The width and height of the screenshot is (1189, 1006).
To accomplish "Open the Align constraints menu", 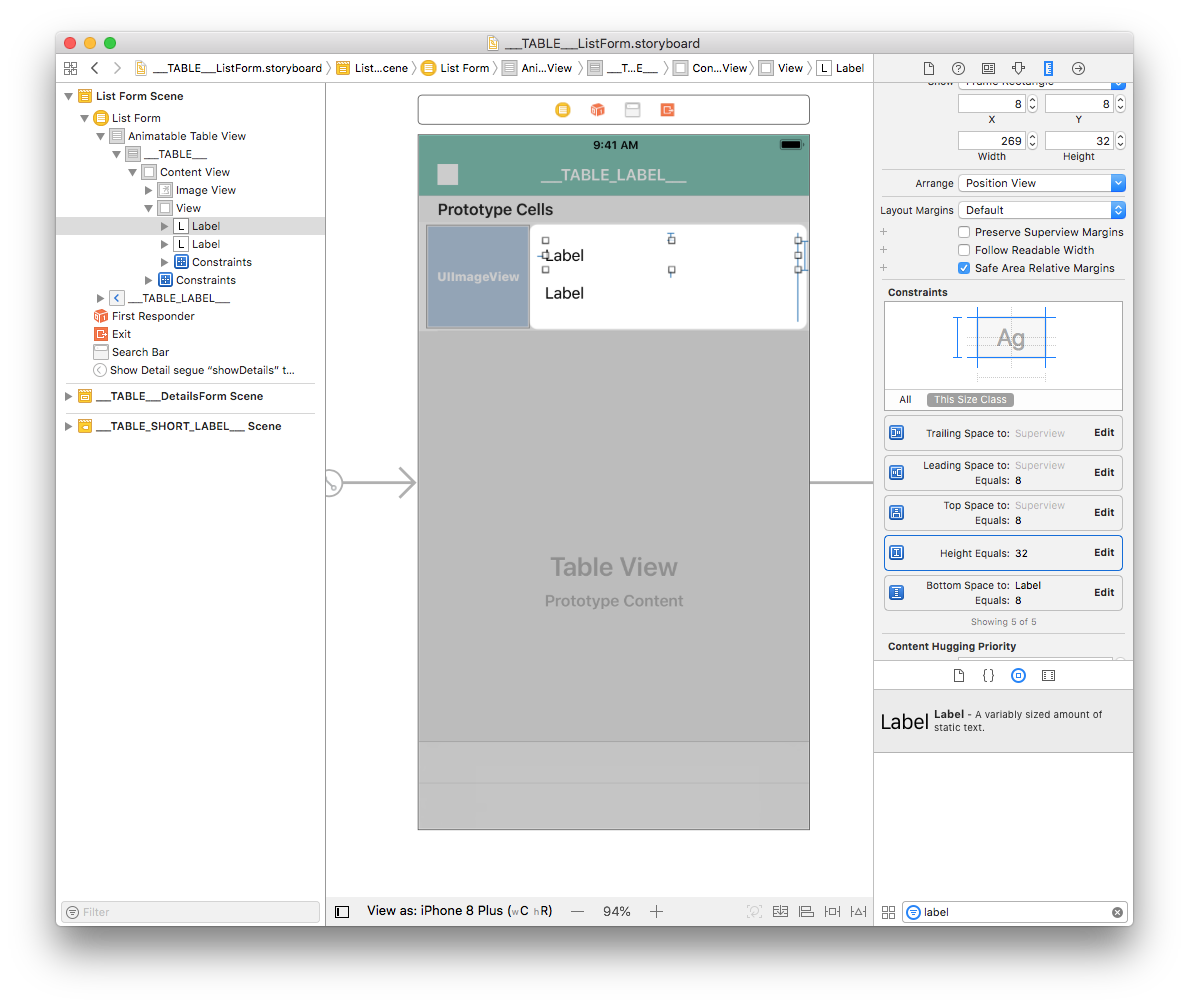I will (806, 911).
